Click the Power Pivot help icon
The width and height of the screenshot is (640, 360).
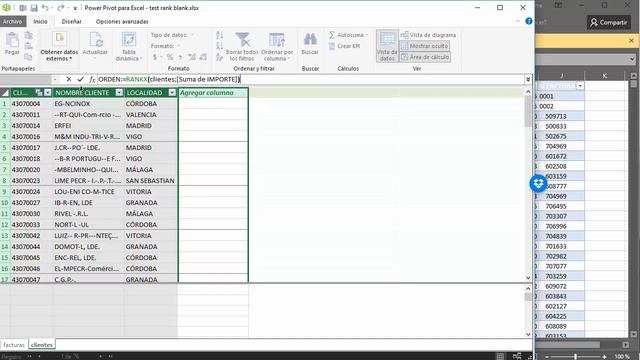[x=529, y=21]
